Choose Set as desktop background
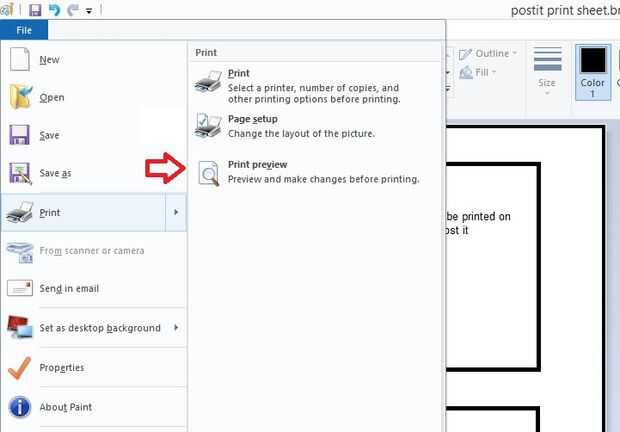 (x=94, y=328)
